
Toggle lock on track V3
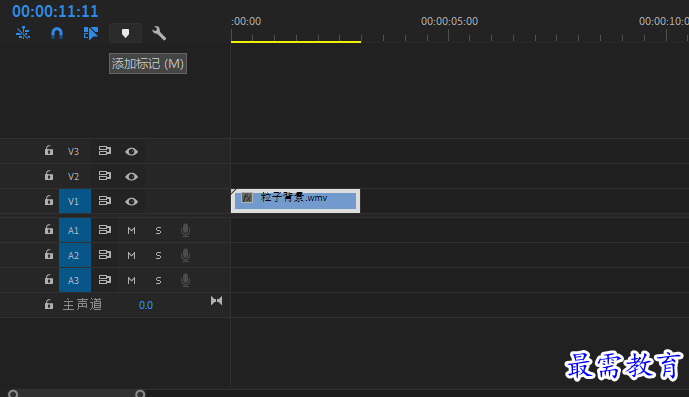pos(49,150)
